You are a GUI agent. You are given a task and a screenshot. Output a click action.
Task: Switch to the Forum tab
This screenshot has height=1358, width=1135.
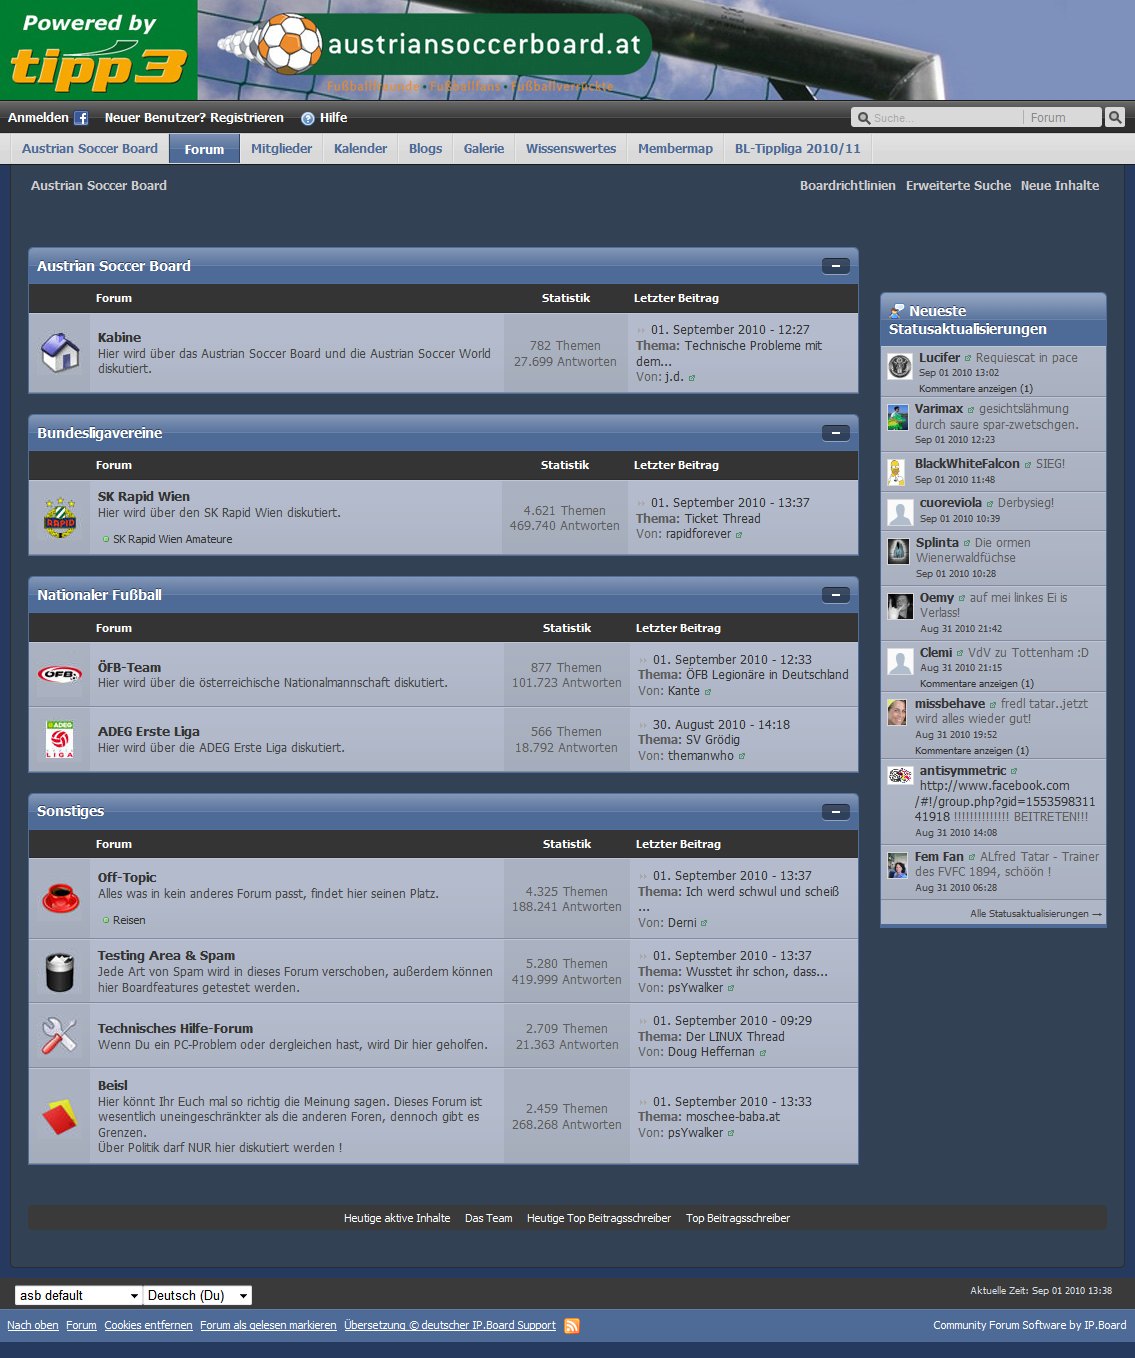(204, 149)
